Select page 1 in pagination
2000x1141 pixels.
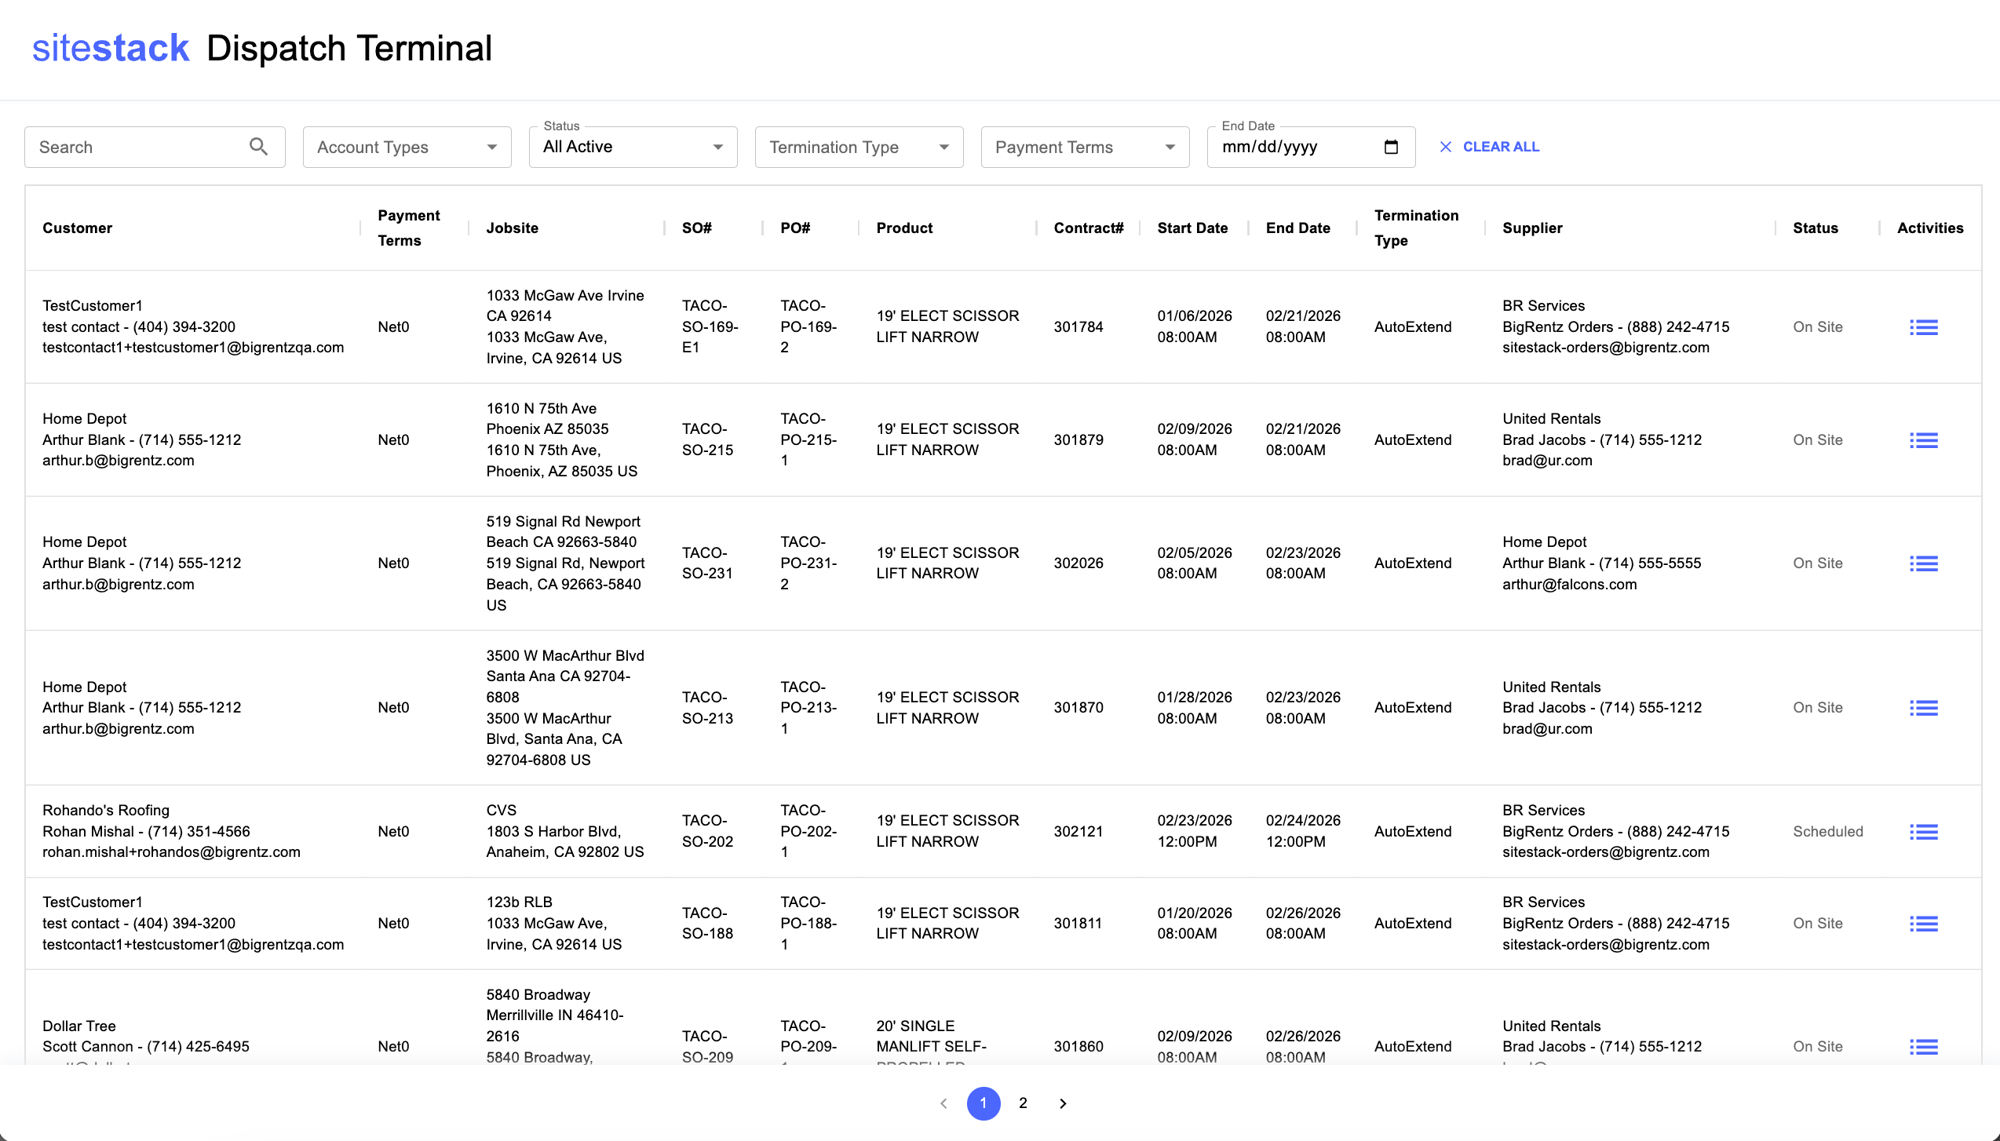[983, 1103]
